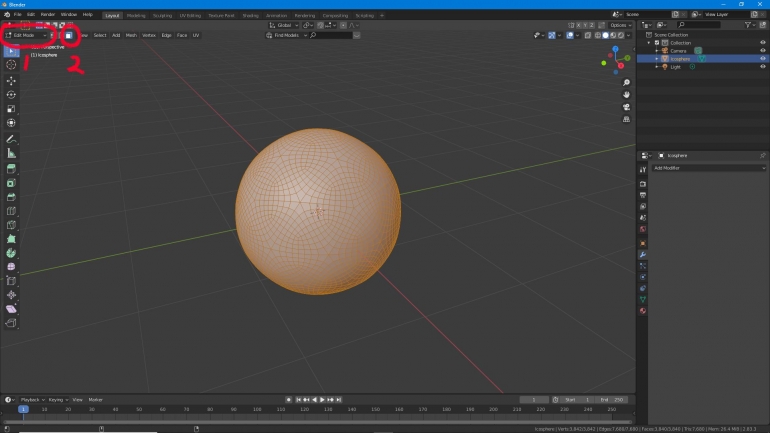
Task: Open the outliner filter dropdown
Action: (x=749, y=25)
